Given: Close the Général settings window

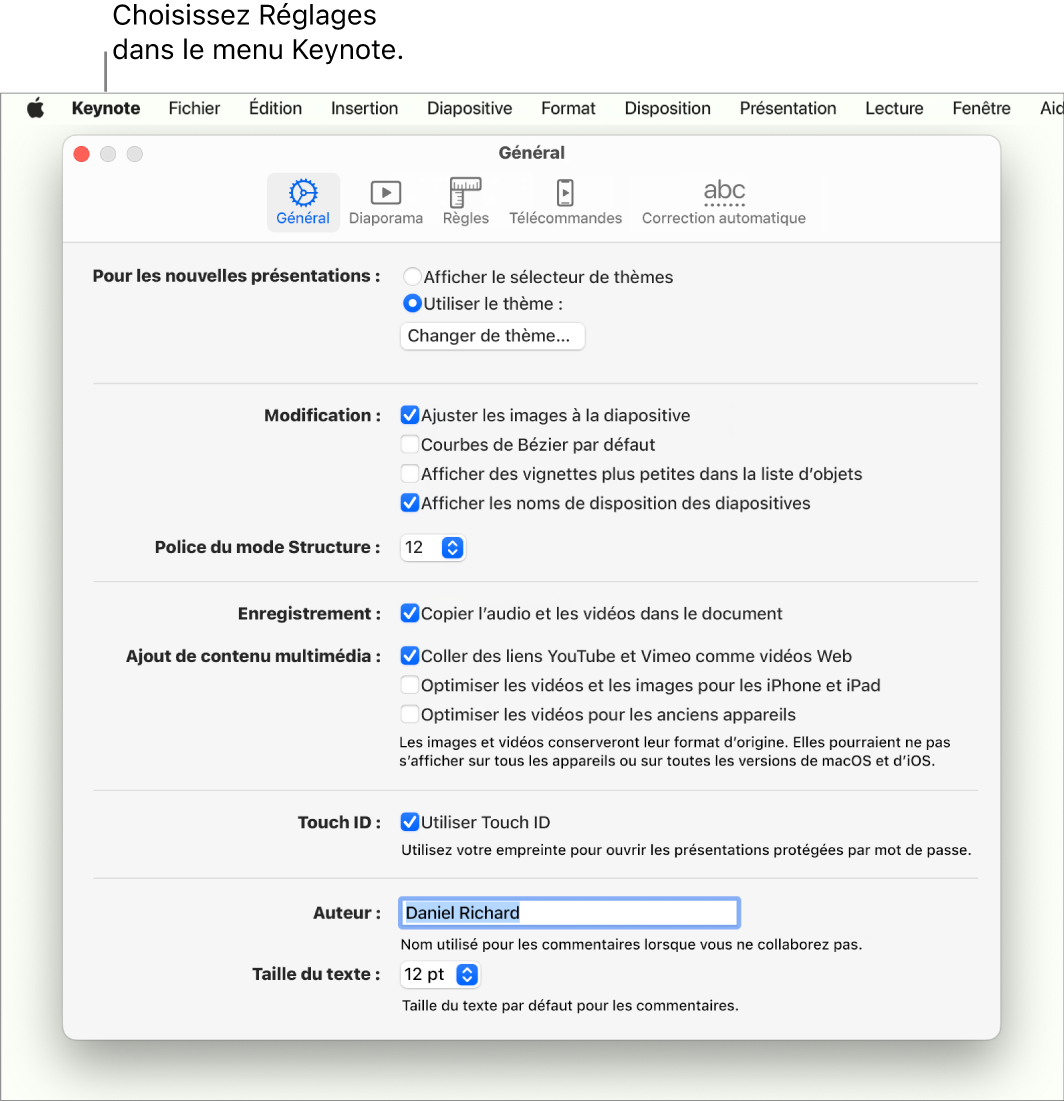Looking at the screenshot, I should click(x=81, y=154).
